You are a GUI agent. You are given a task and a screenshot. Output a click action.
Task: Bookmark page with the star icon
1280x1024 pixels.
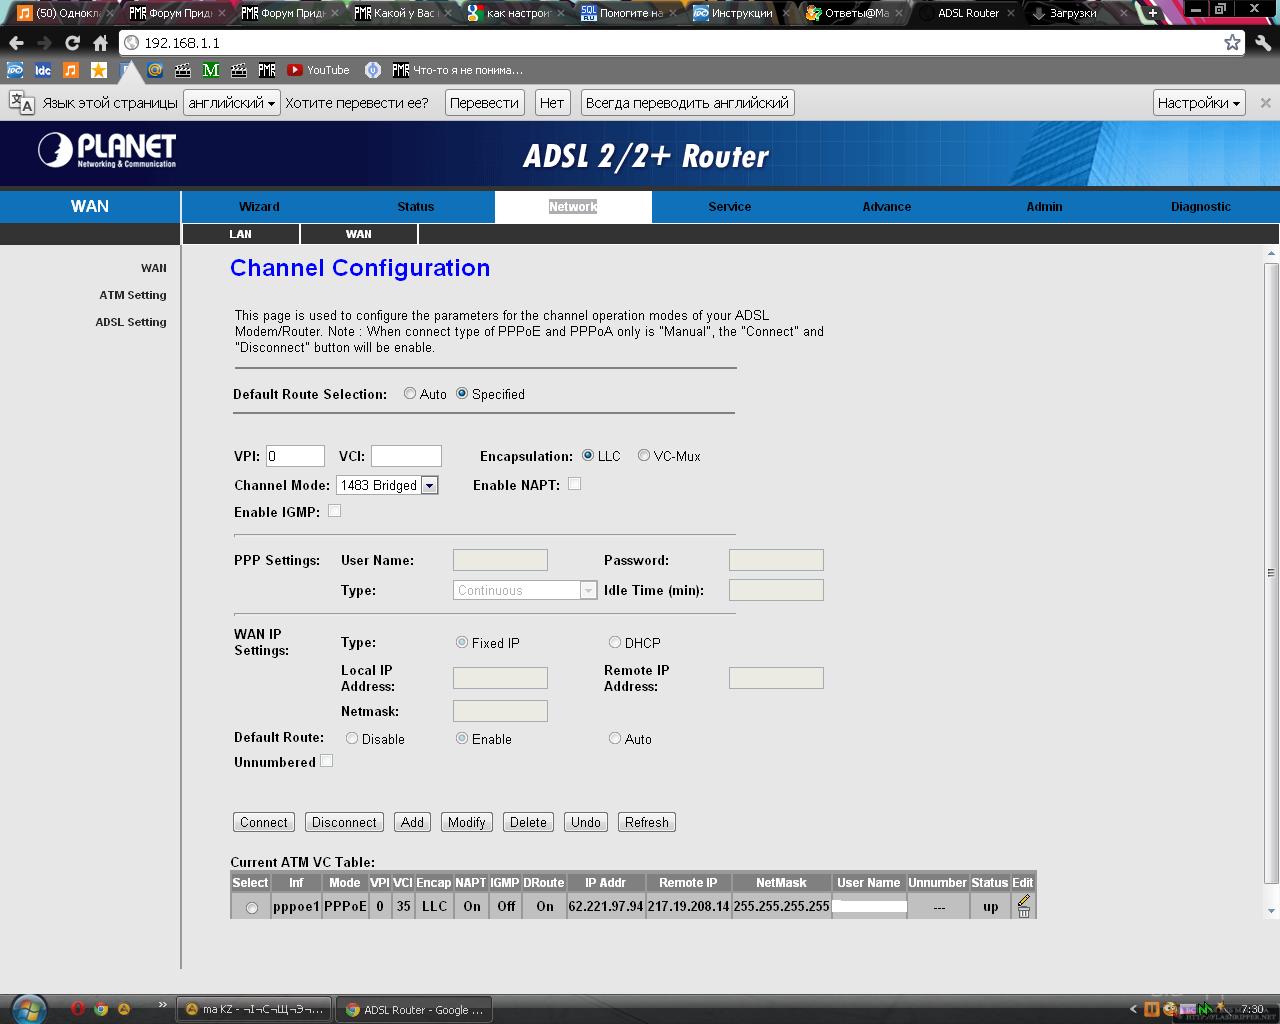point(1232,42)
